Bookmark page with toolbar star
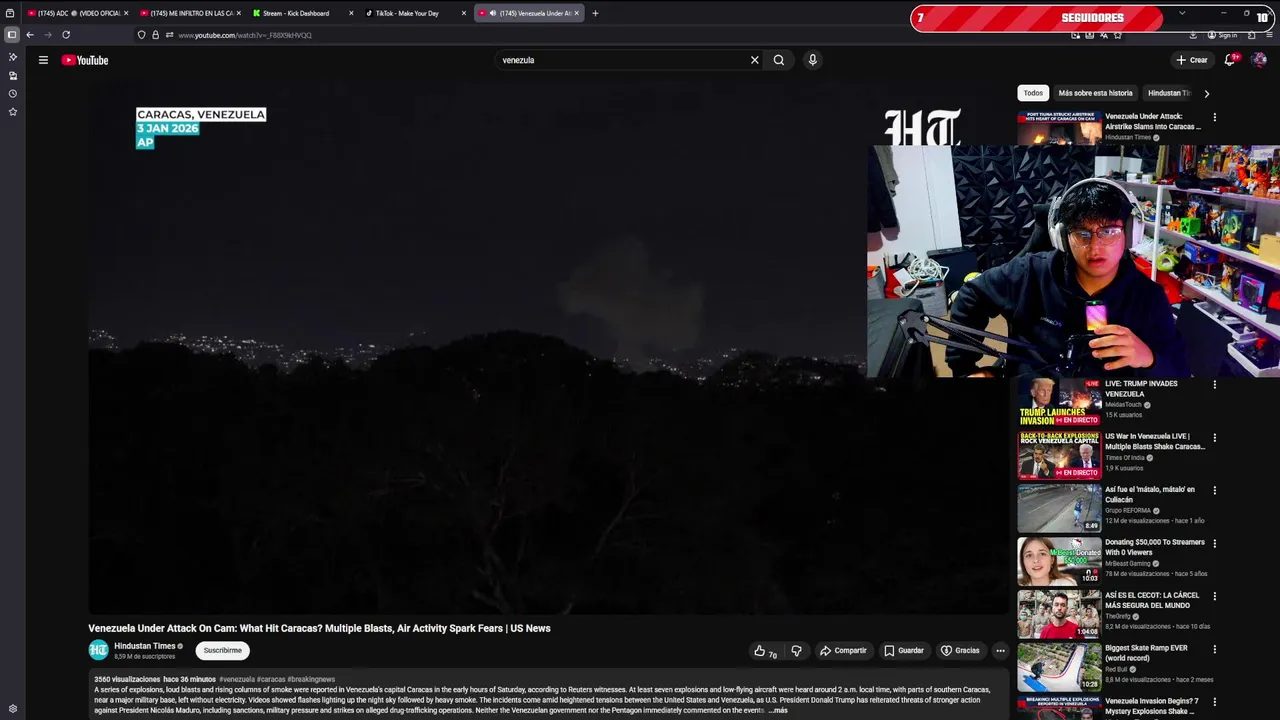1280x720 pixels. pos(1118,35)
